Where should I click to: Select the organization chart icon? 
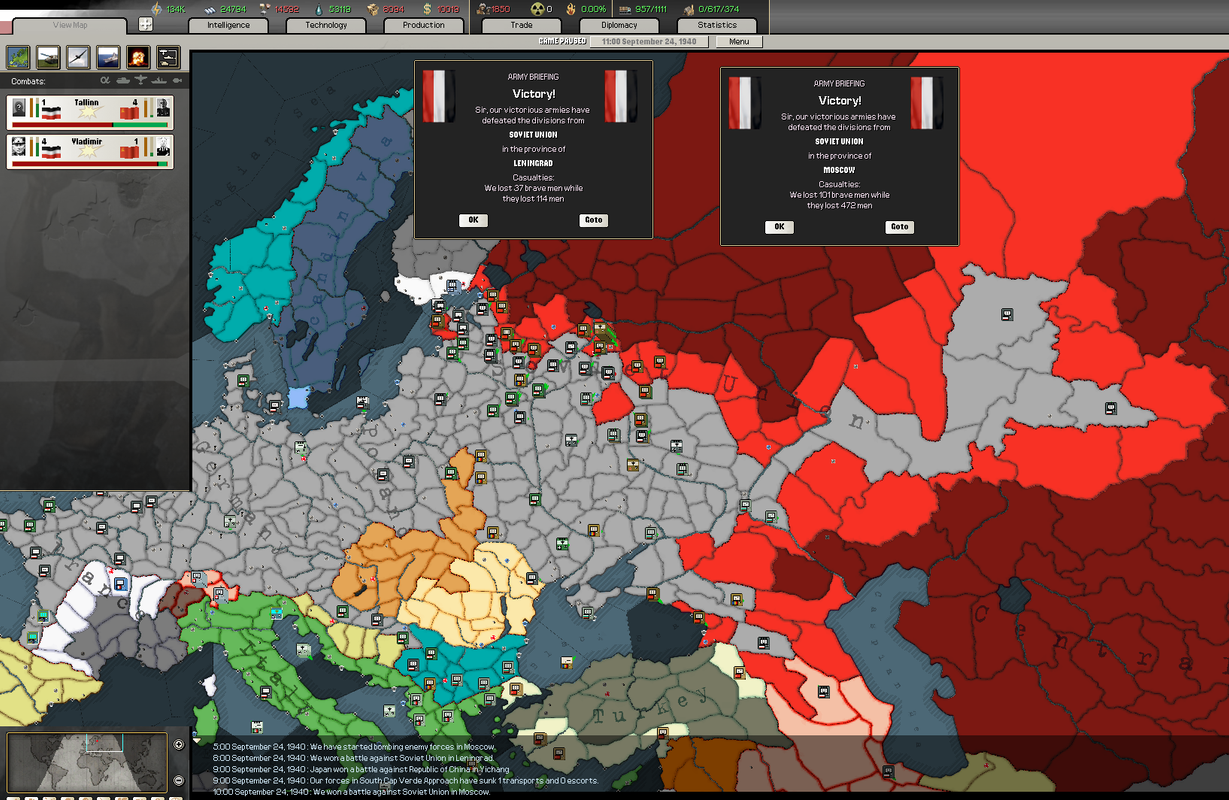tap(168, 57)
